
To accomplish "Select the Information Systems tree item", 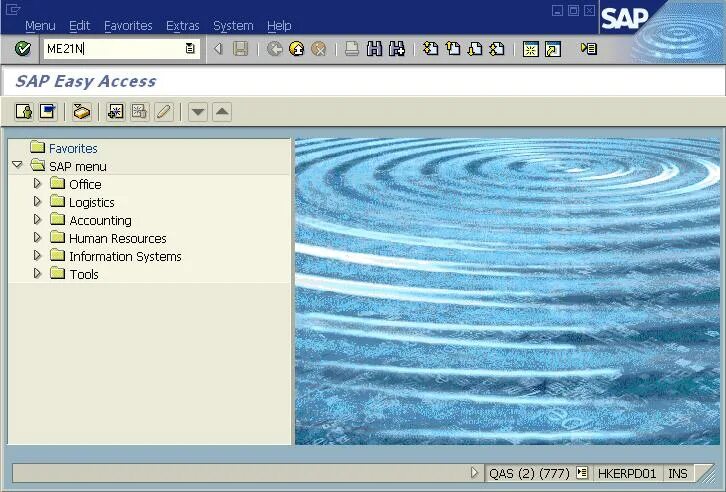I will 125,256.
